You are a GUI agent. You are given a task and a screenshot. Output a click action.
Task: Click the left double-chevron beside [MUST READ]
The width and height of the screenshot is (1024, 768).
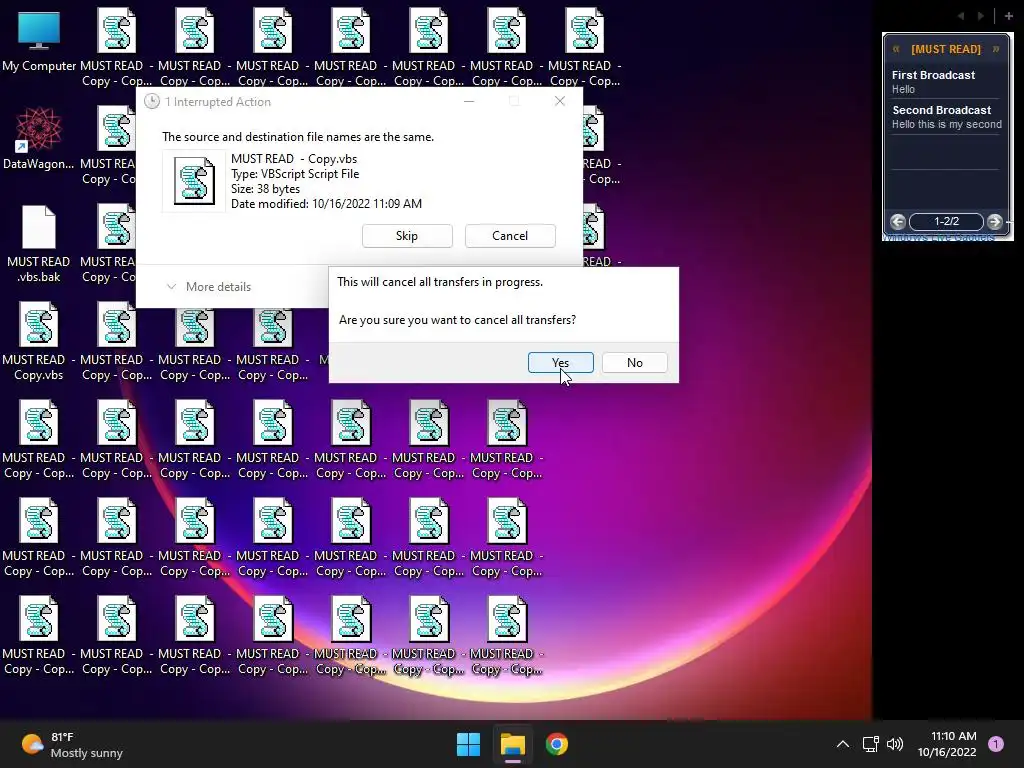(896, 49)
